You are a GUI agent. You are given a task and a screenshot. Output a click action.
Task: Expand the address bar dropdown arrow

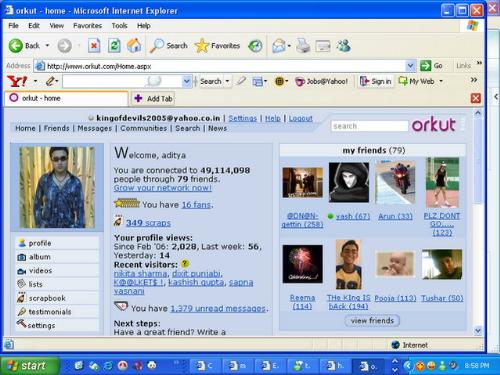(x=411, y=66)
